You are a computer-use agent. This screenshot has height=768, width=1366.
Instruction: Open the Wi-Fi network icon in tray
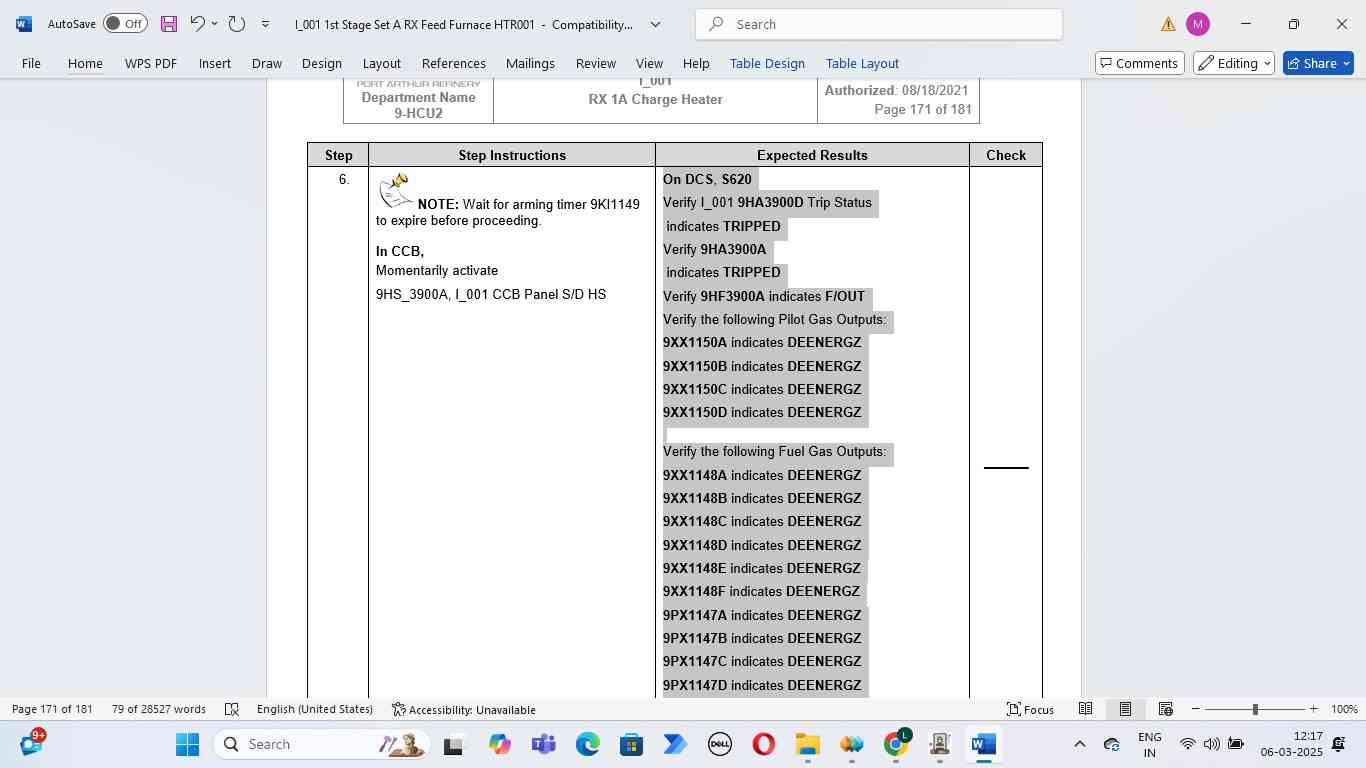[x=1188, y=744]
